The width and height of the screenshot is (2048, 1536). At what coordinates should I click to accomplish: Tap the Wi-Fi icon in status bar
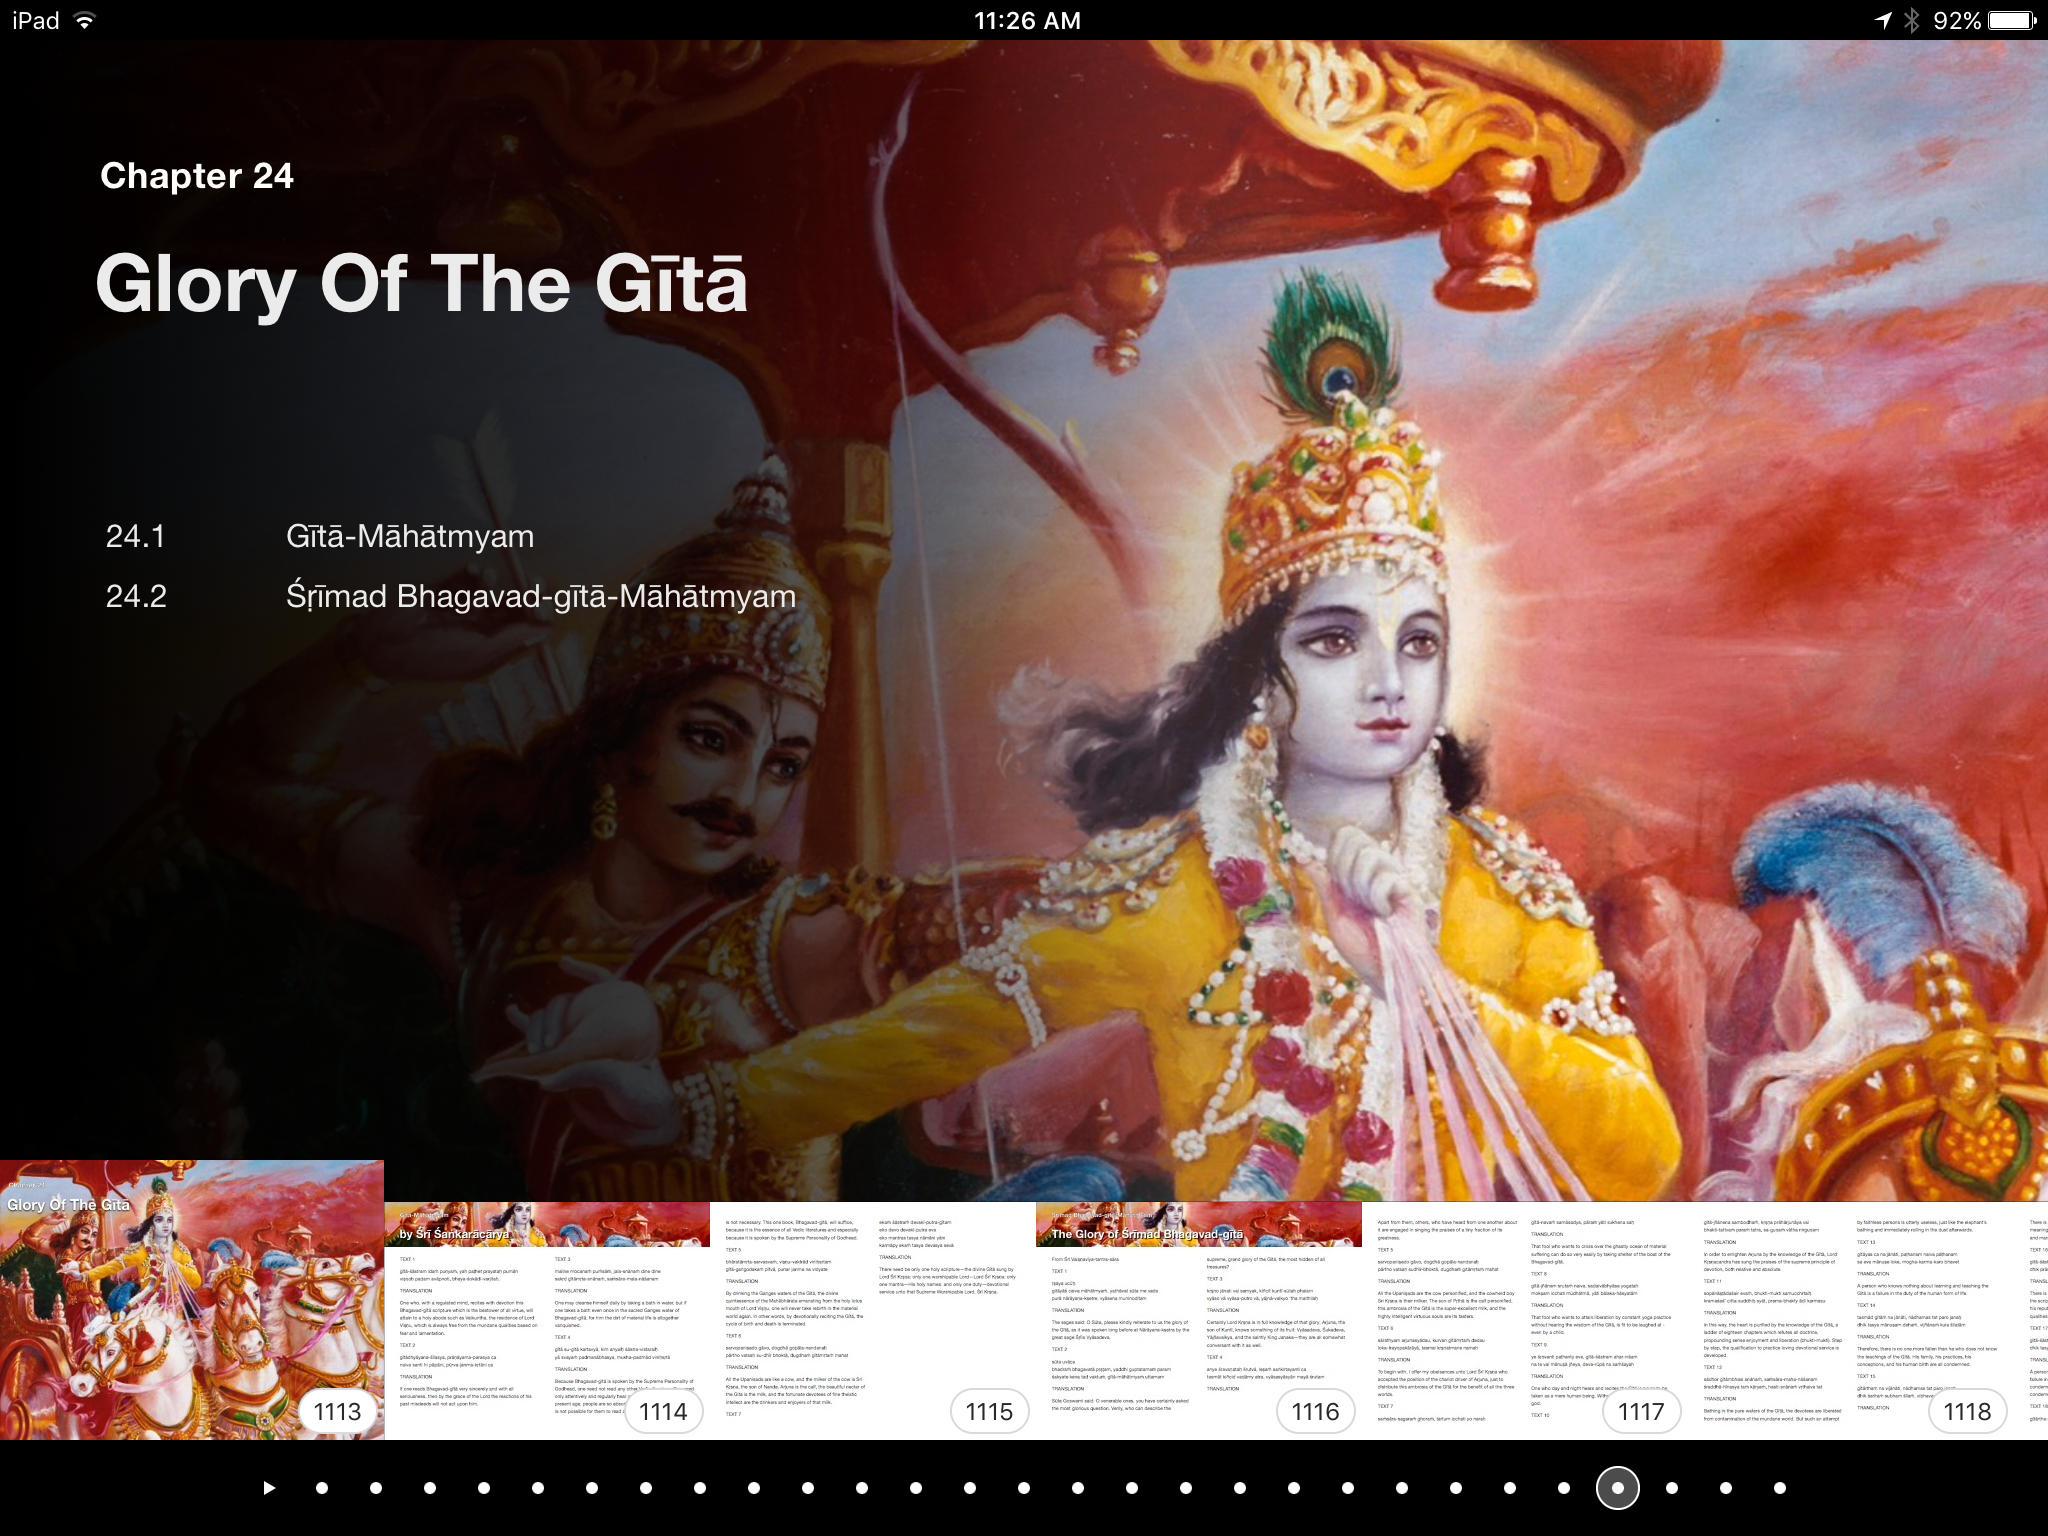(85, 21)
